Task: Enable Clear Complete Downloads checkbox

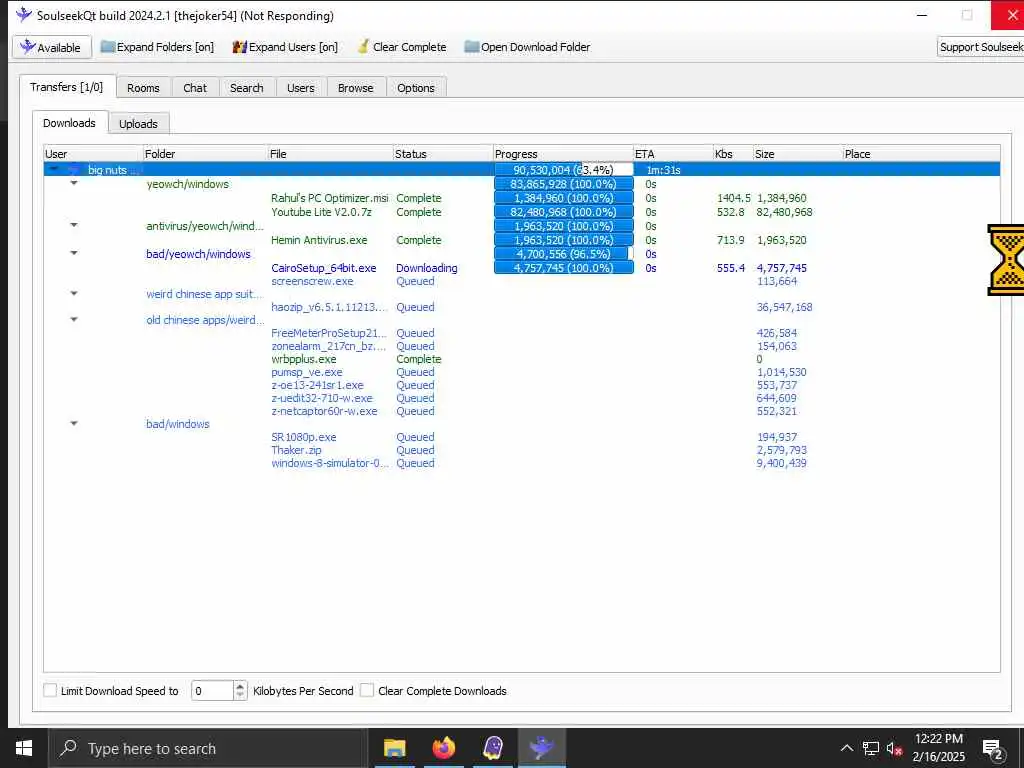Action: tap(367, 690)
